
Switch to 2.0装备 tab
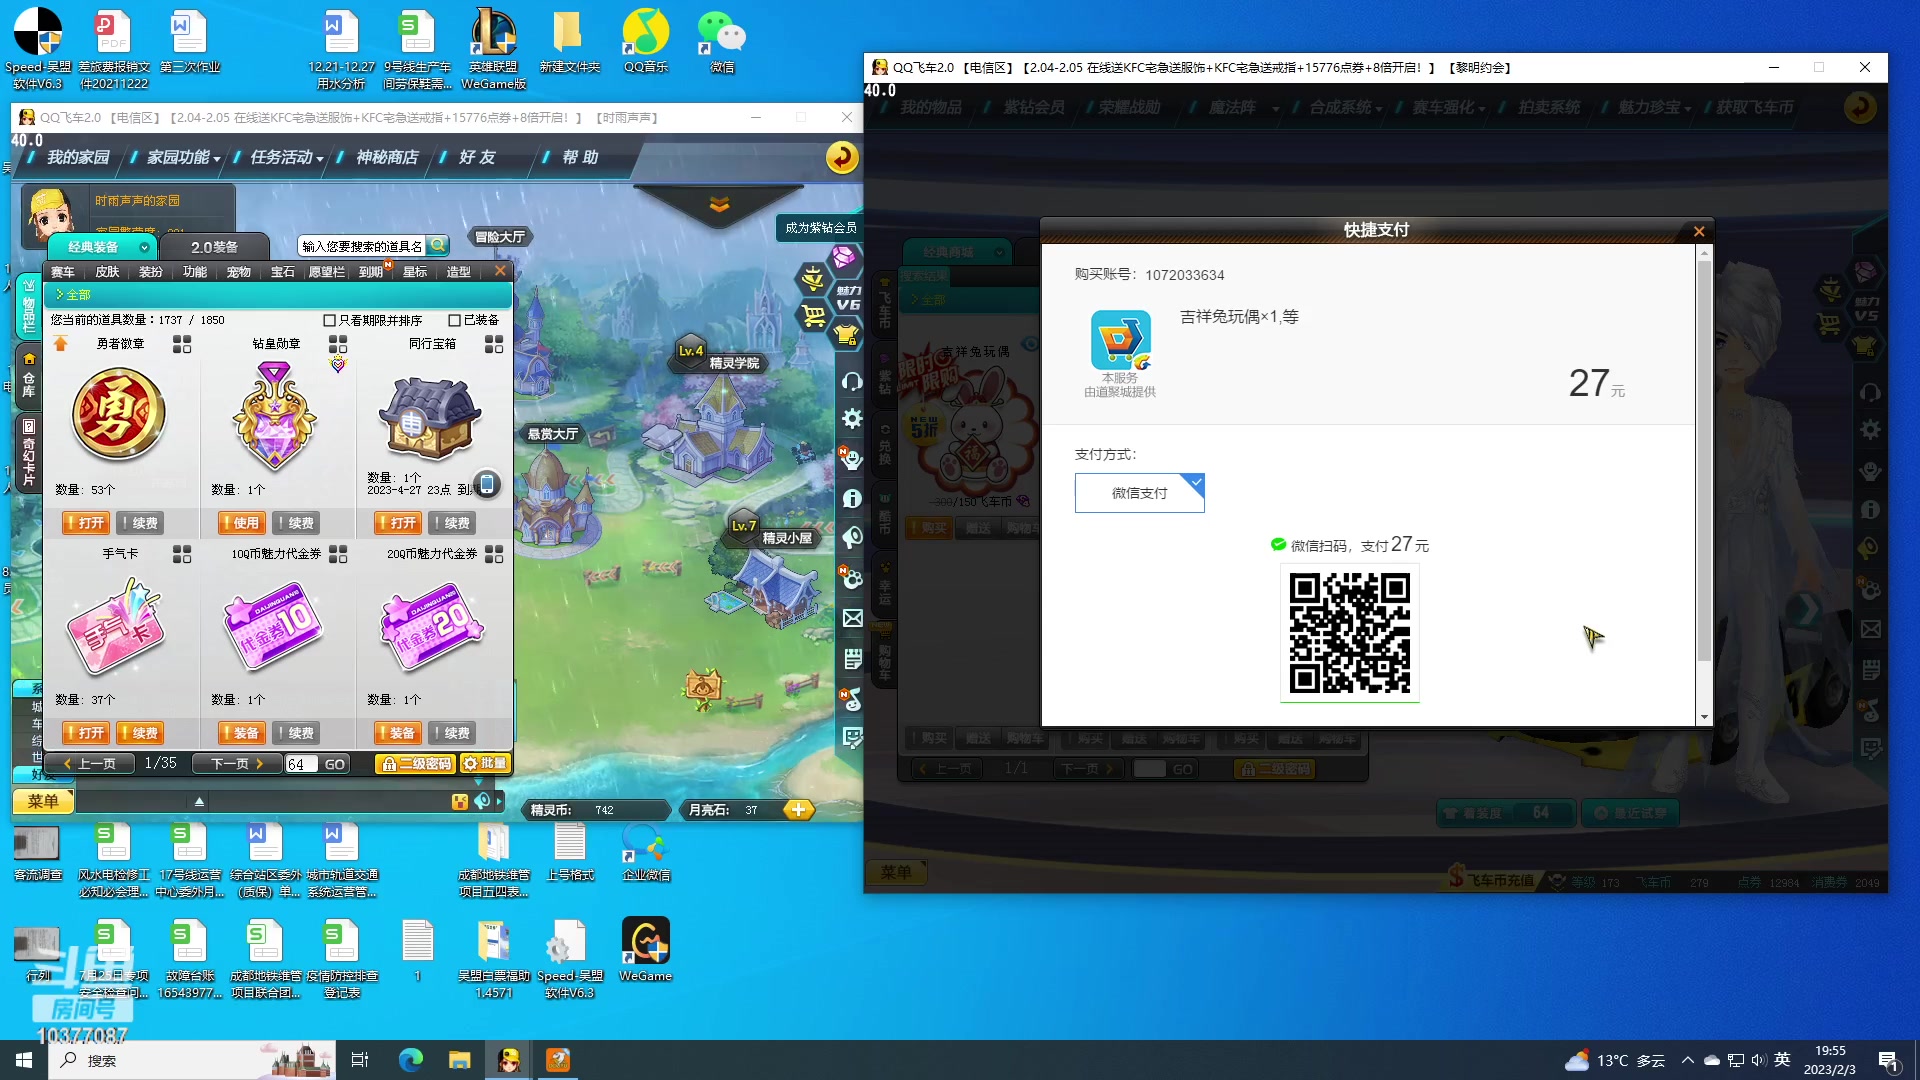[215, 247]
